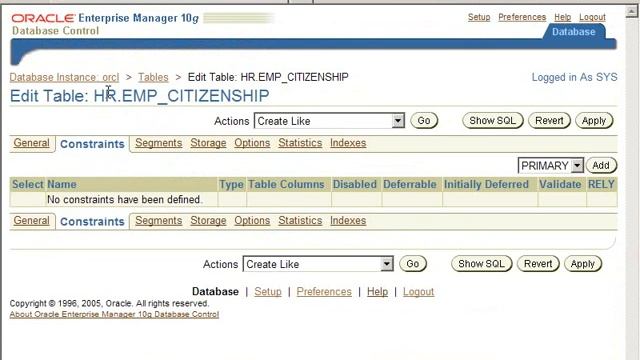Click the upper Go button
This screenshot has height=360, width=640.
pos(424,121)
